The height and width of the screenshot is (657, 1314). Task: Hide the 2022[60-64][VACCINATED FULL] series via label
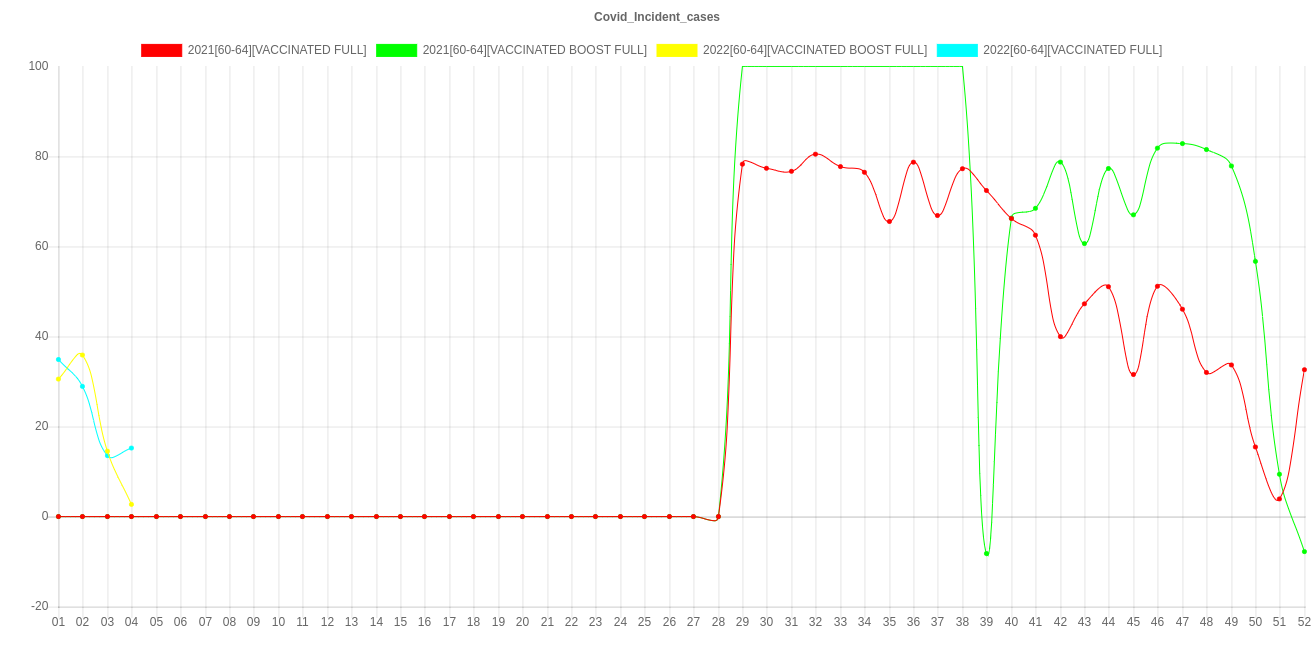pos(1072,50)
